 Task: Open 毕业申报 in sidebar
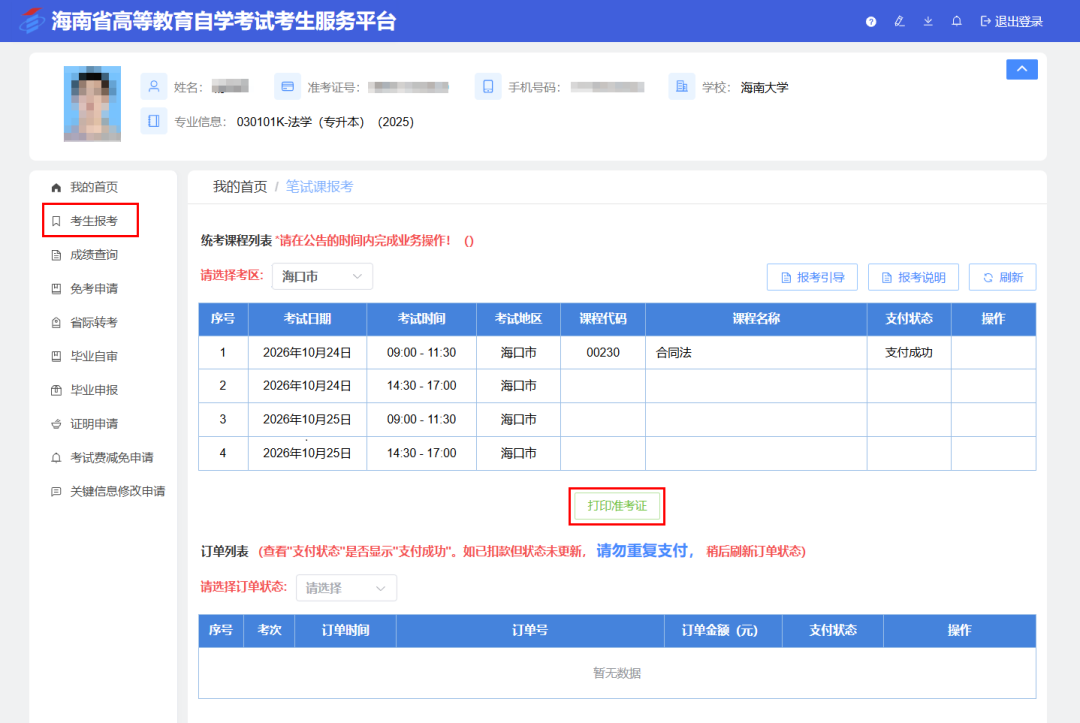(x=94, y=390)
